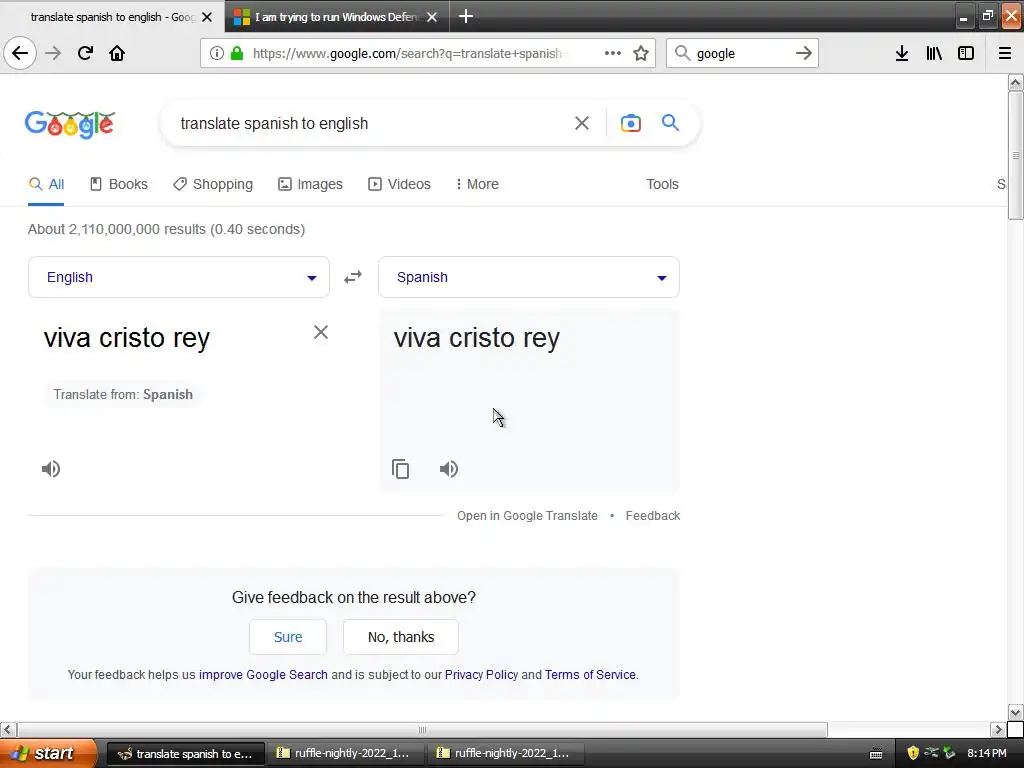Click the browser forward arrow
Viewport: 1024px width, 768px height.
point(53,53)
